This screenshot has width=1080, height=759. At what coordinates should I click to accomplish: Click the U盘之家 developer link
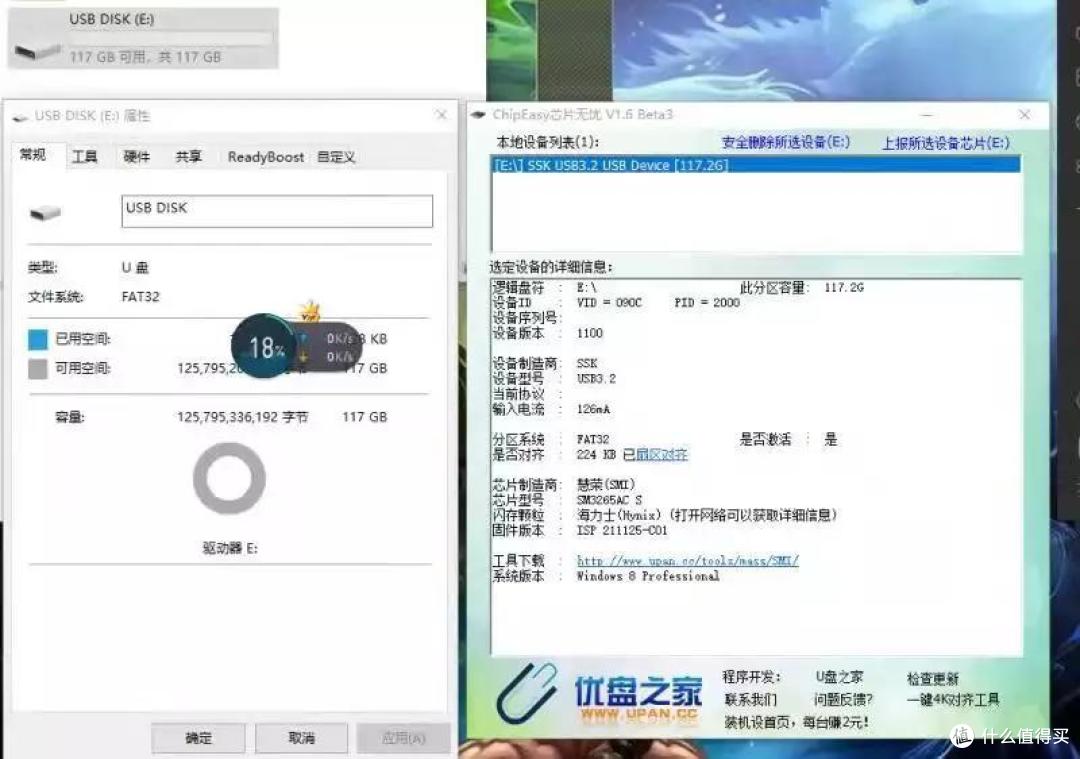(839, 677)
